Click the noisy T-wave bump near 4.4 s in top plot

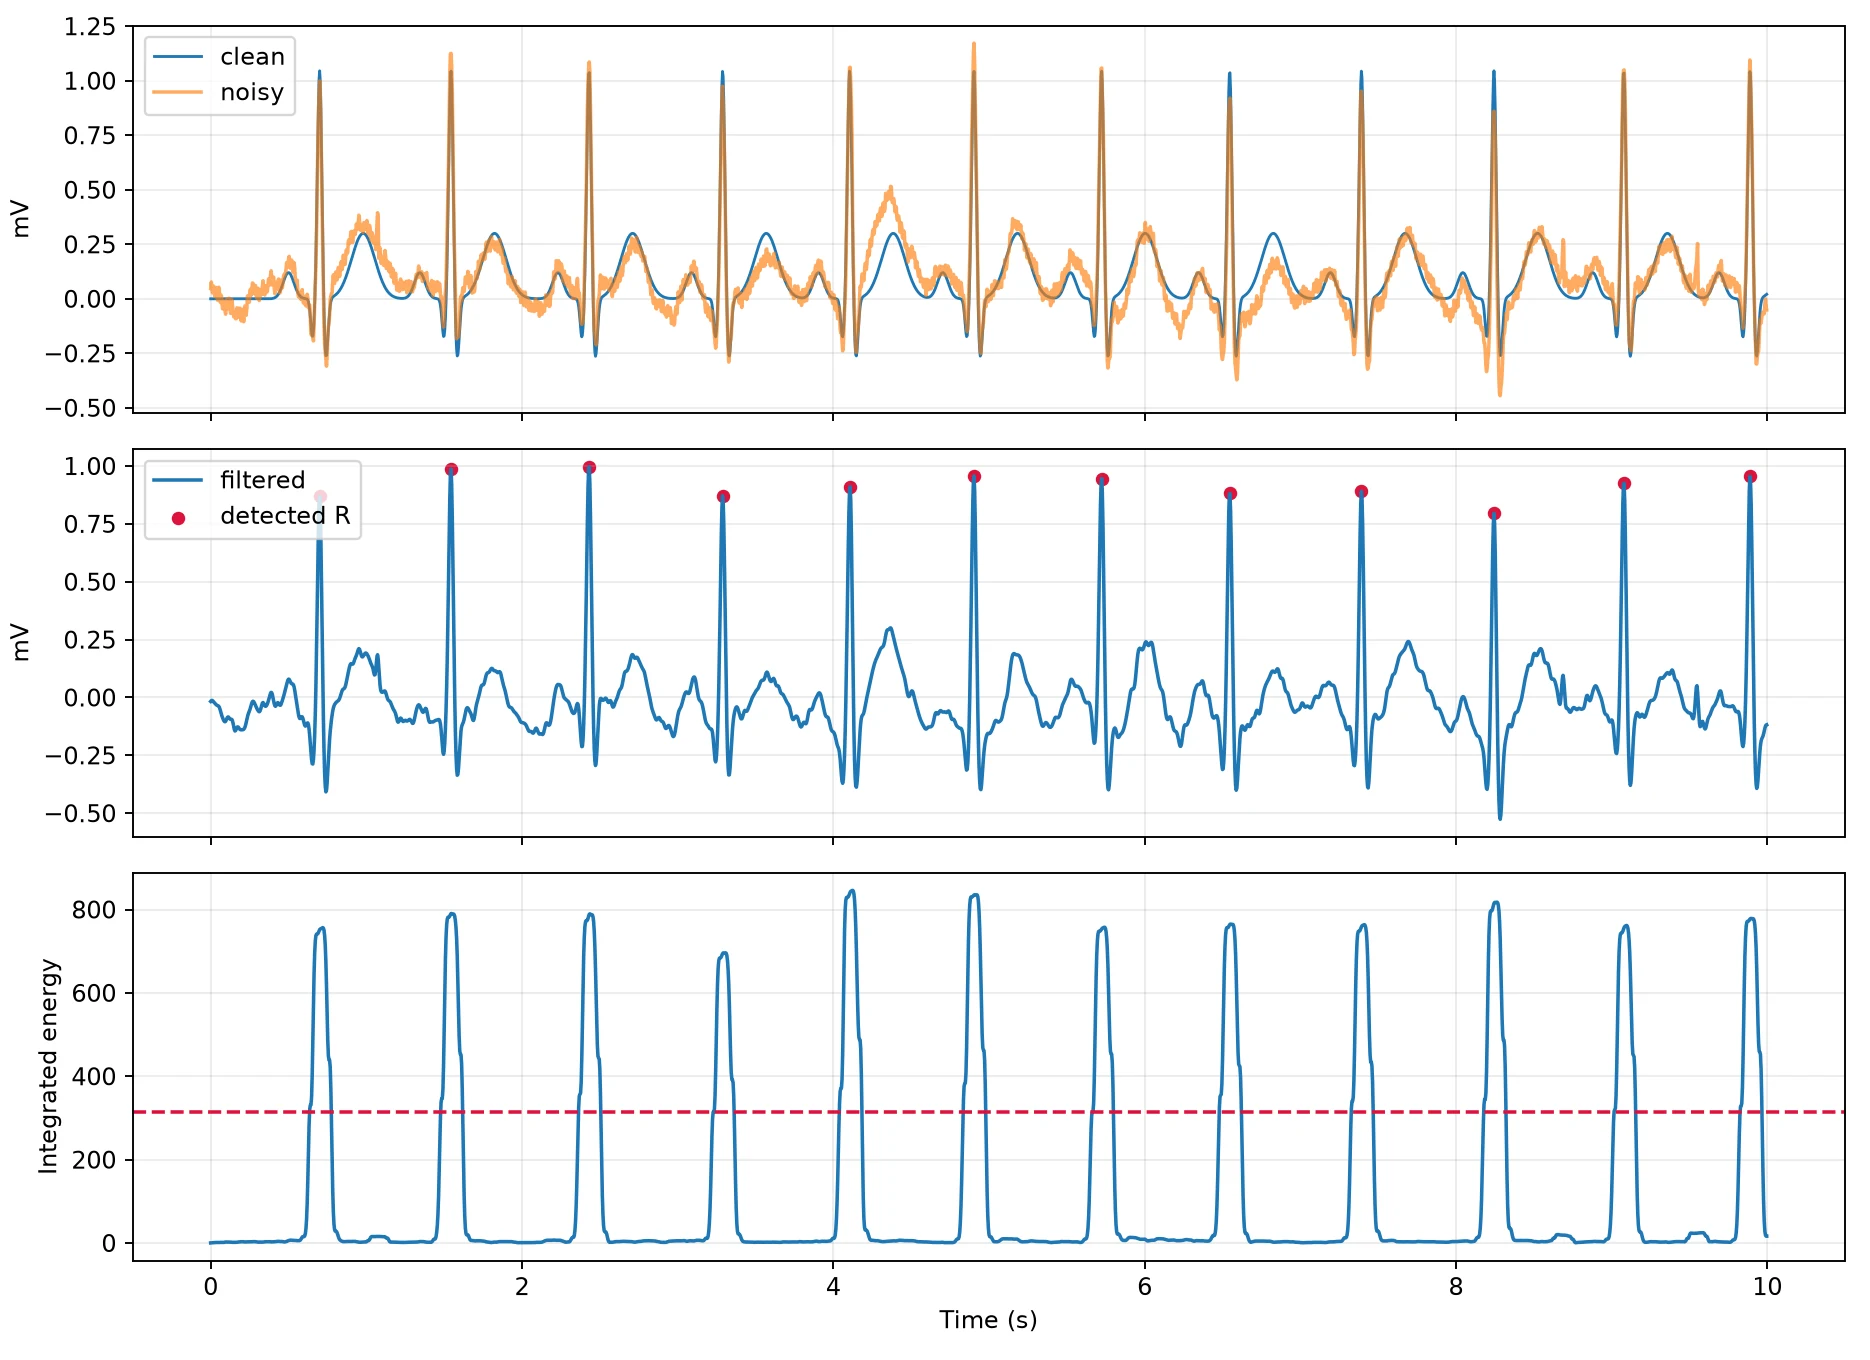[890, 190]
